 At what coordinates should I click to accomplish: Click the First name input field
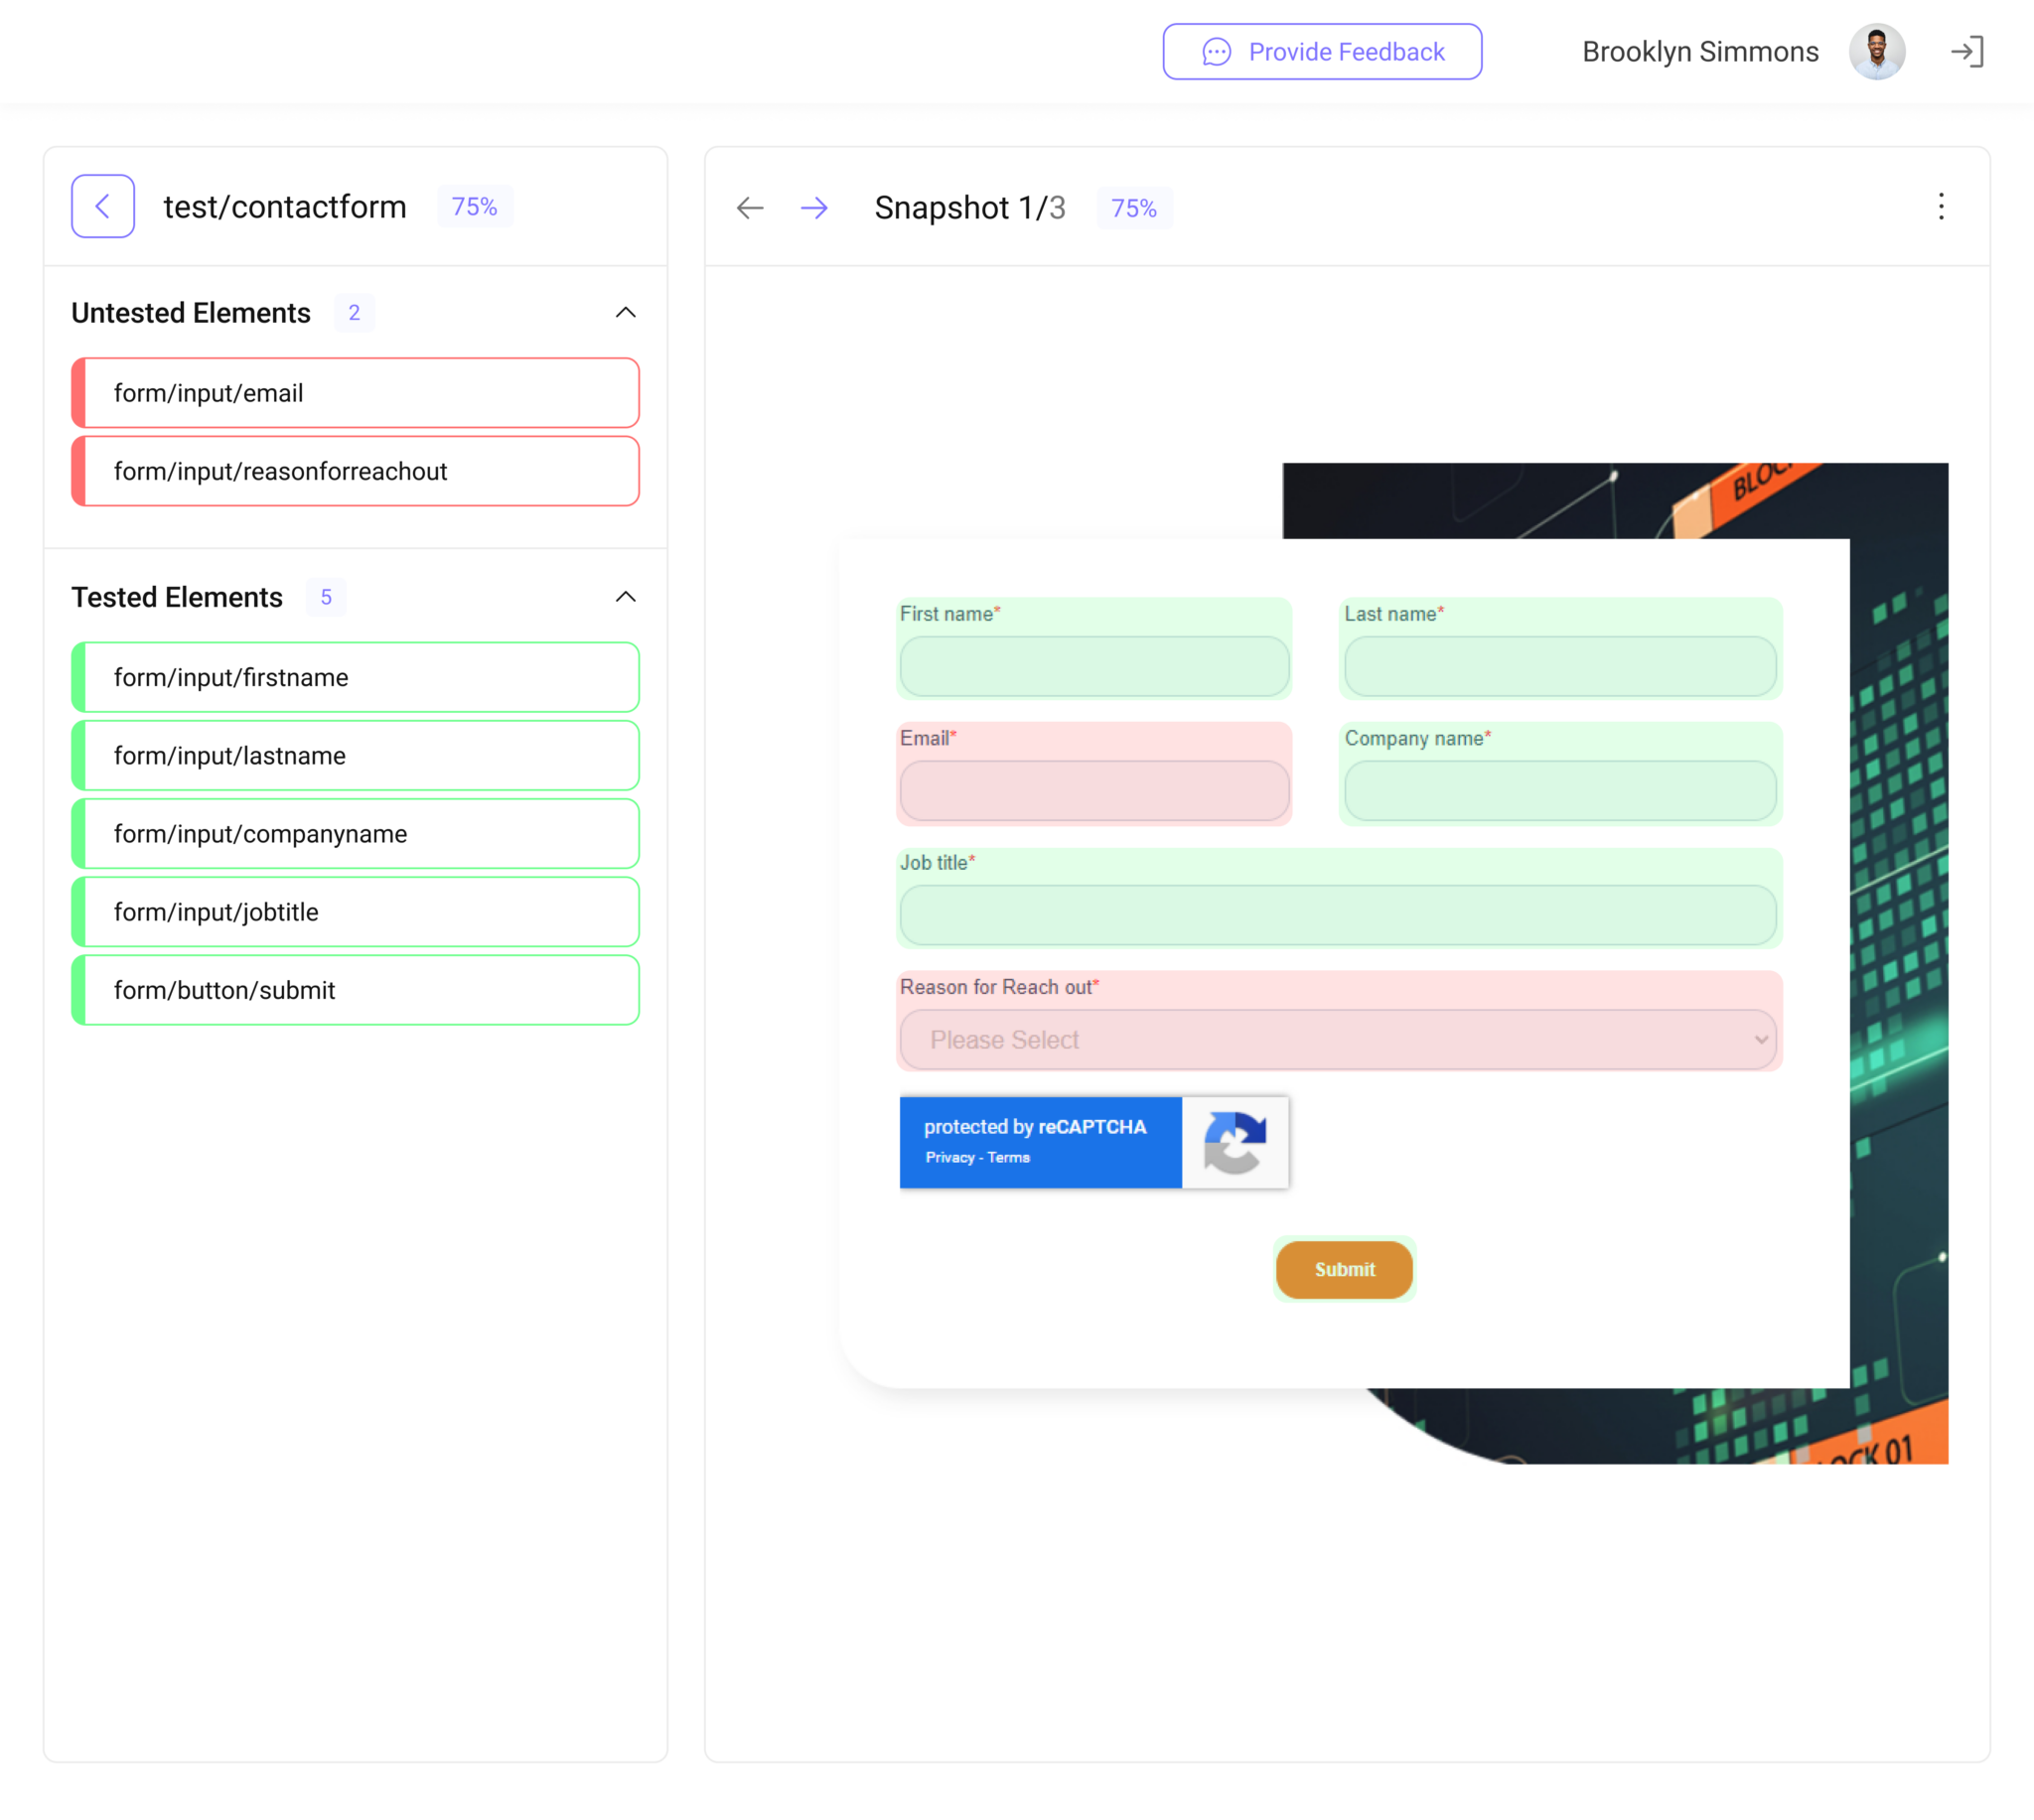point(1094,666)
